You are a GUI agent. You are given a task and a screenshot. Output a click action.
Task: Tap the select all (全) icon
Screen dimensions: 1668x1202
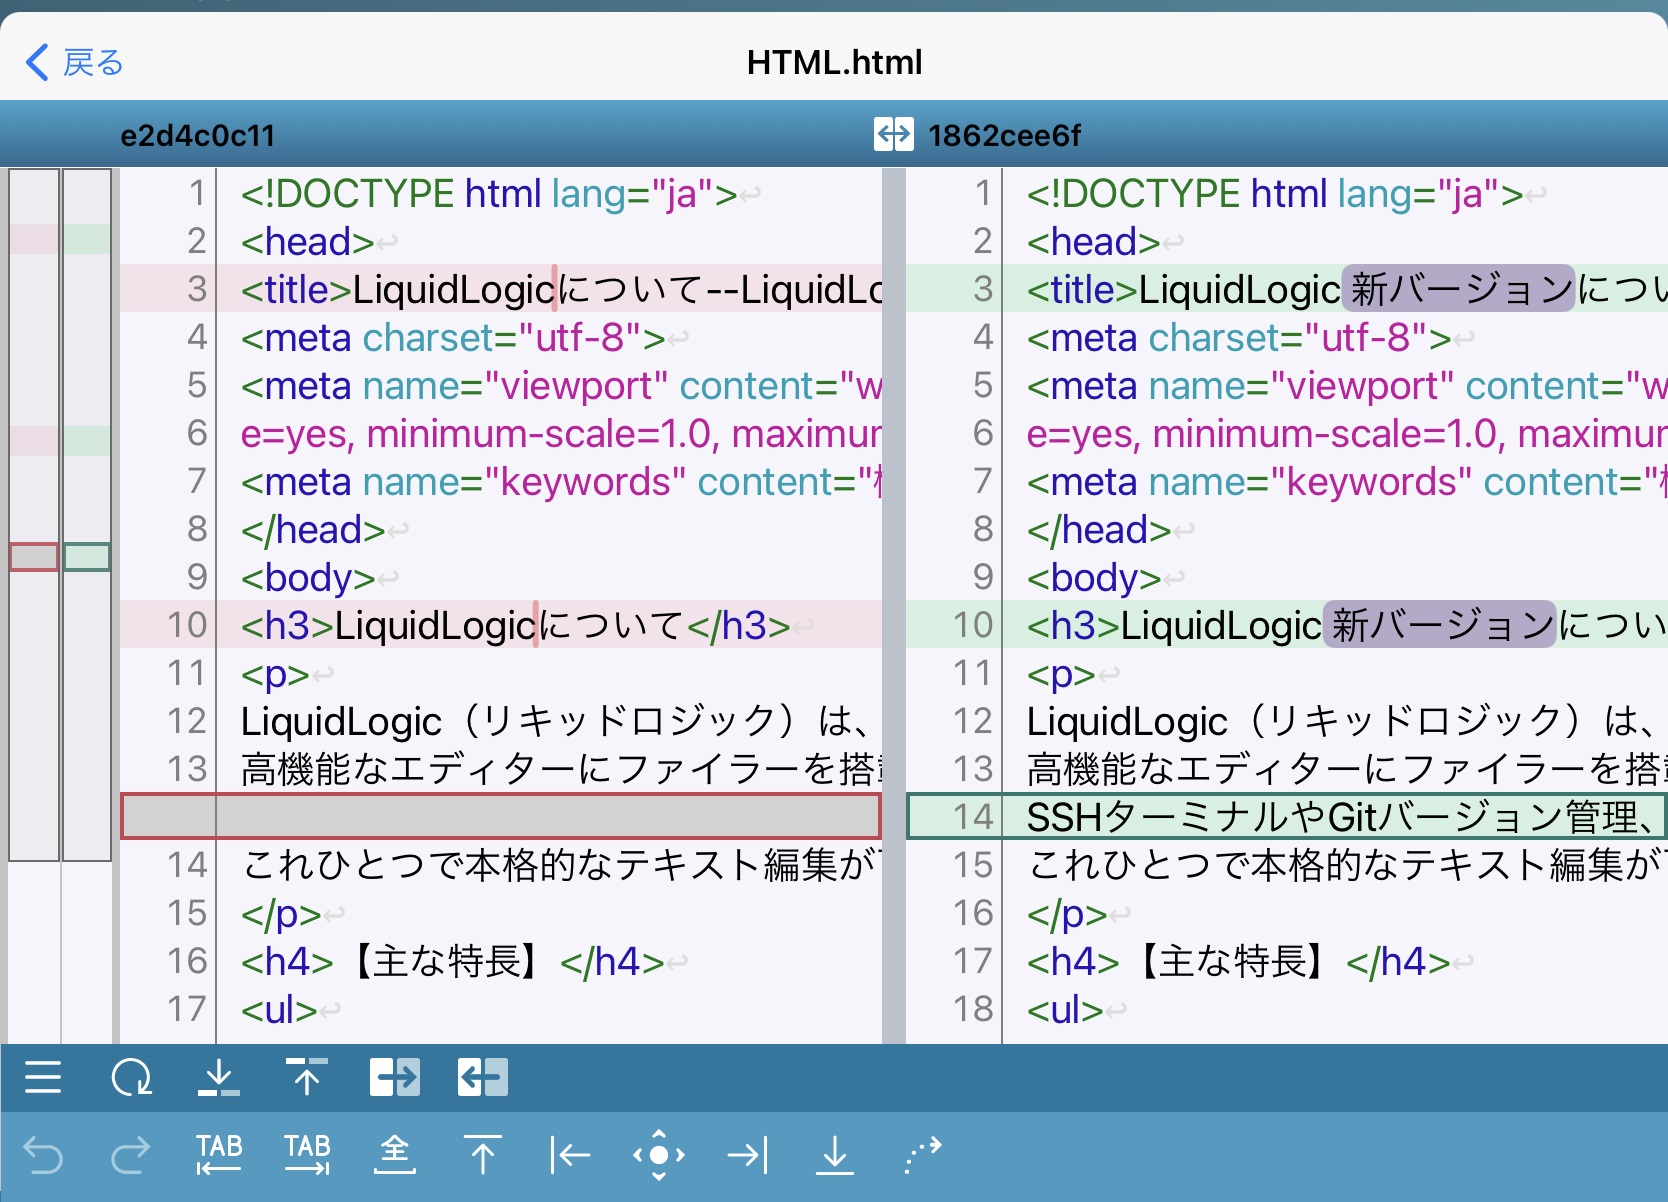395,1155
